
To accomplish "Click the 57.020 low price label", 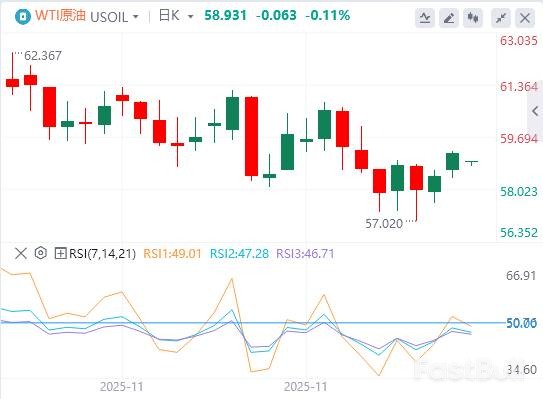I will click(x=384, y=224).
